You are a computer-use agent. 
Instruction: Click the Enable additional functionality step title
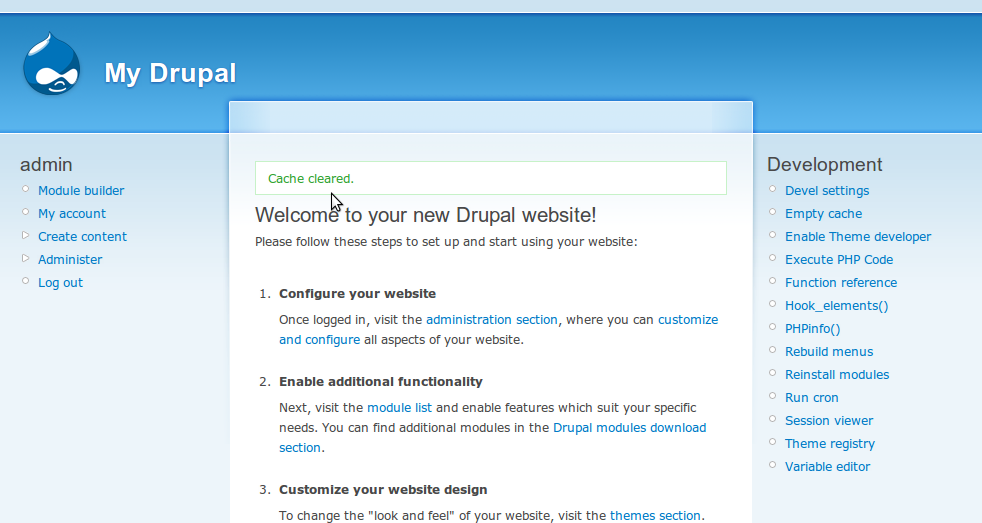pos(381,381)
